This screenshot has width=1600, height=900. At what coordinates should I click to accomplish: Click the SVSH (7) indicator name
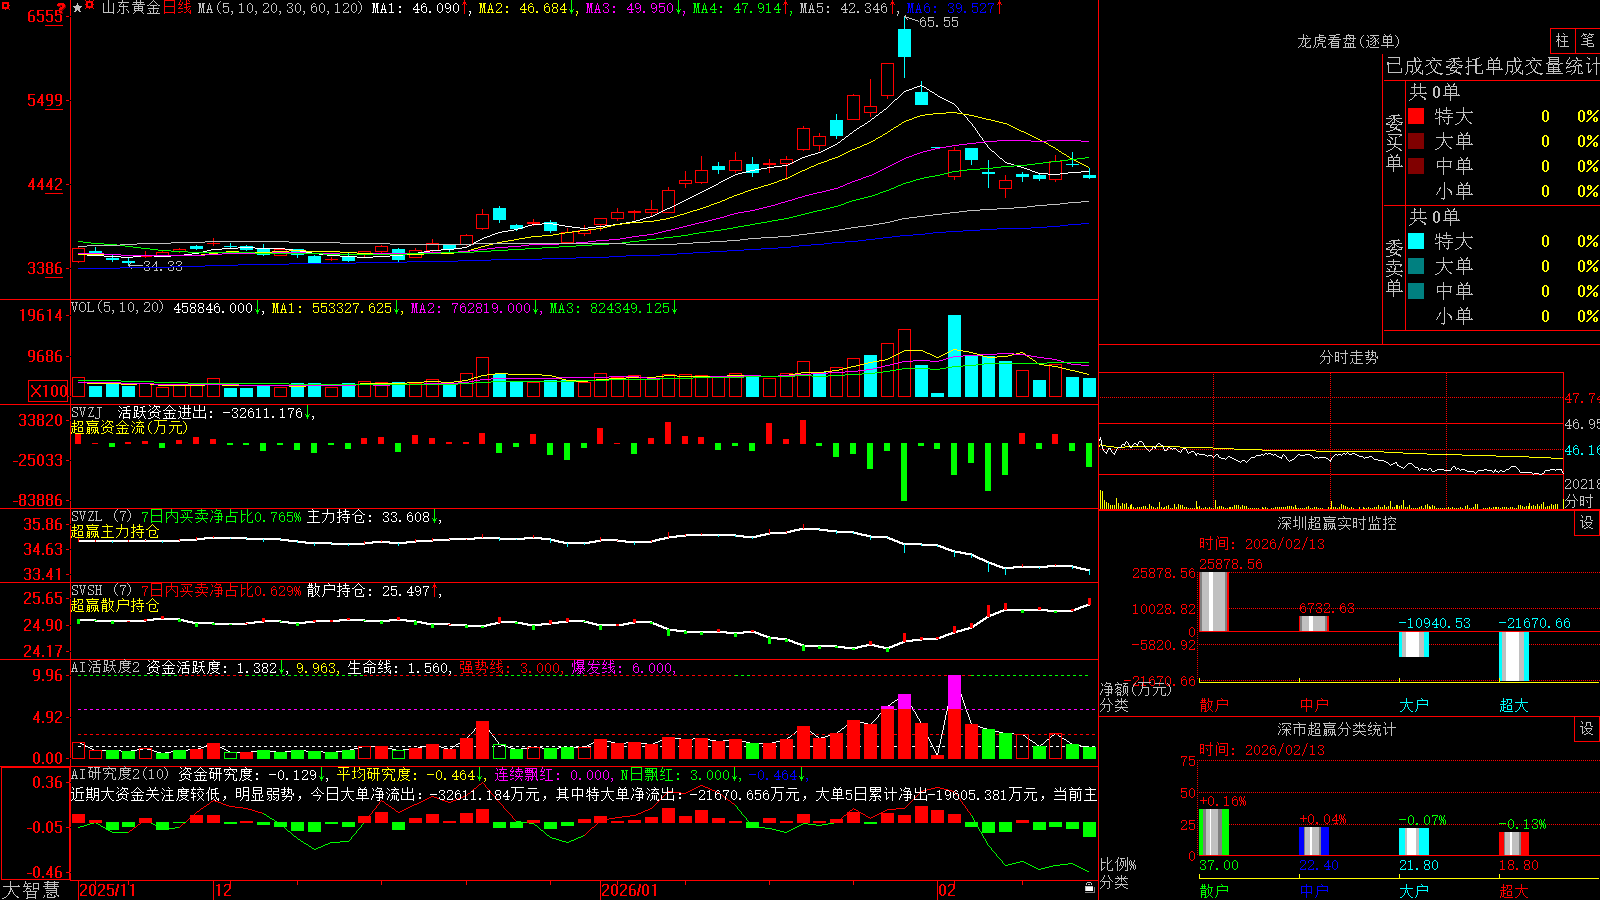click(101, 591)
